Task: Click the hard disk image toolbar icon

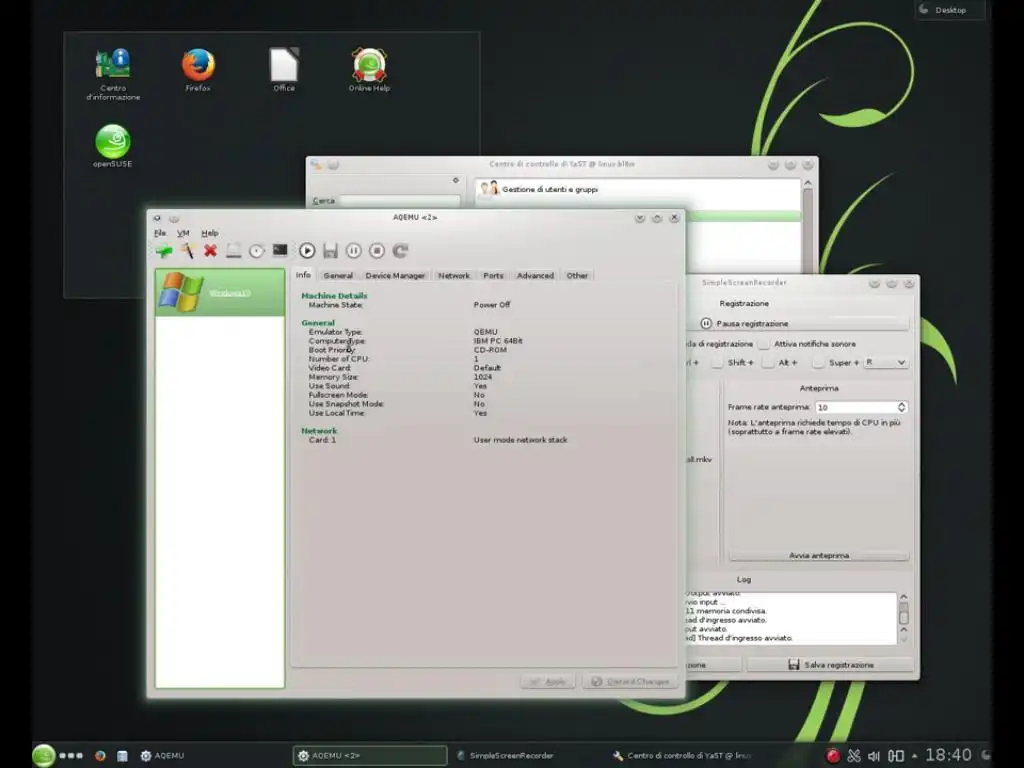Action: point(233,251)
